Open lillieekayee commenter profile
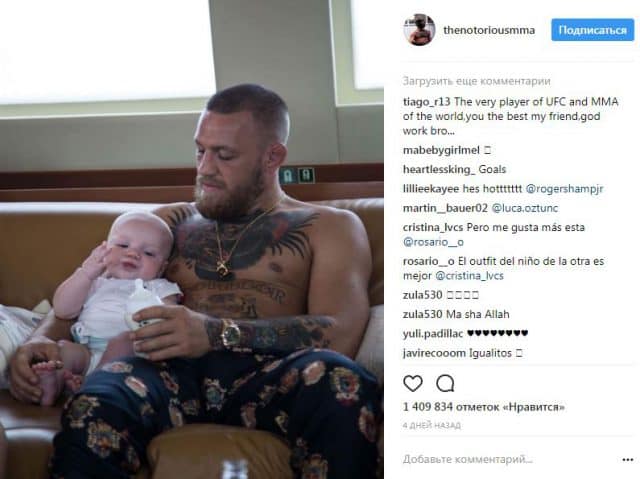640x479 pixels. tap(431, 188)
